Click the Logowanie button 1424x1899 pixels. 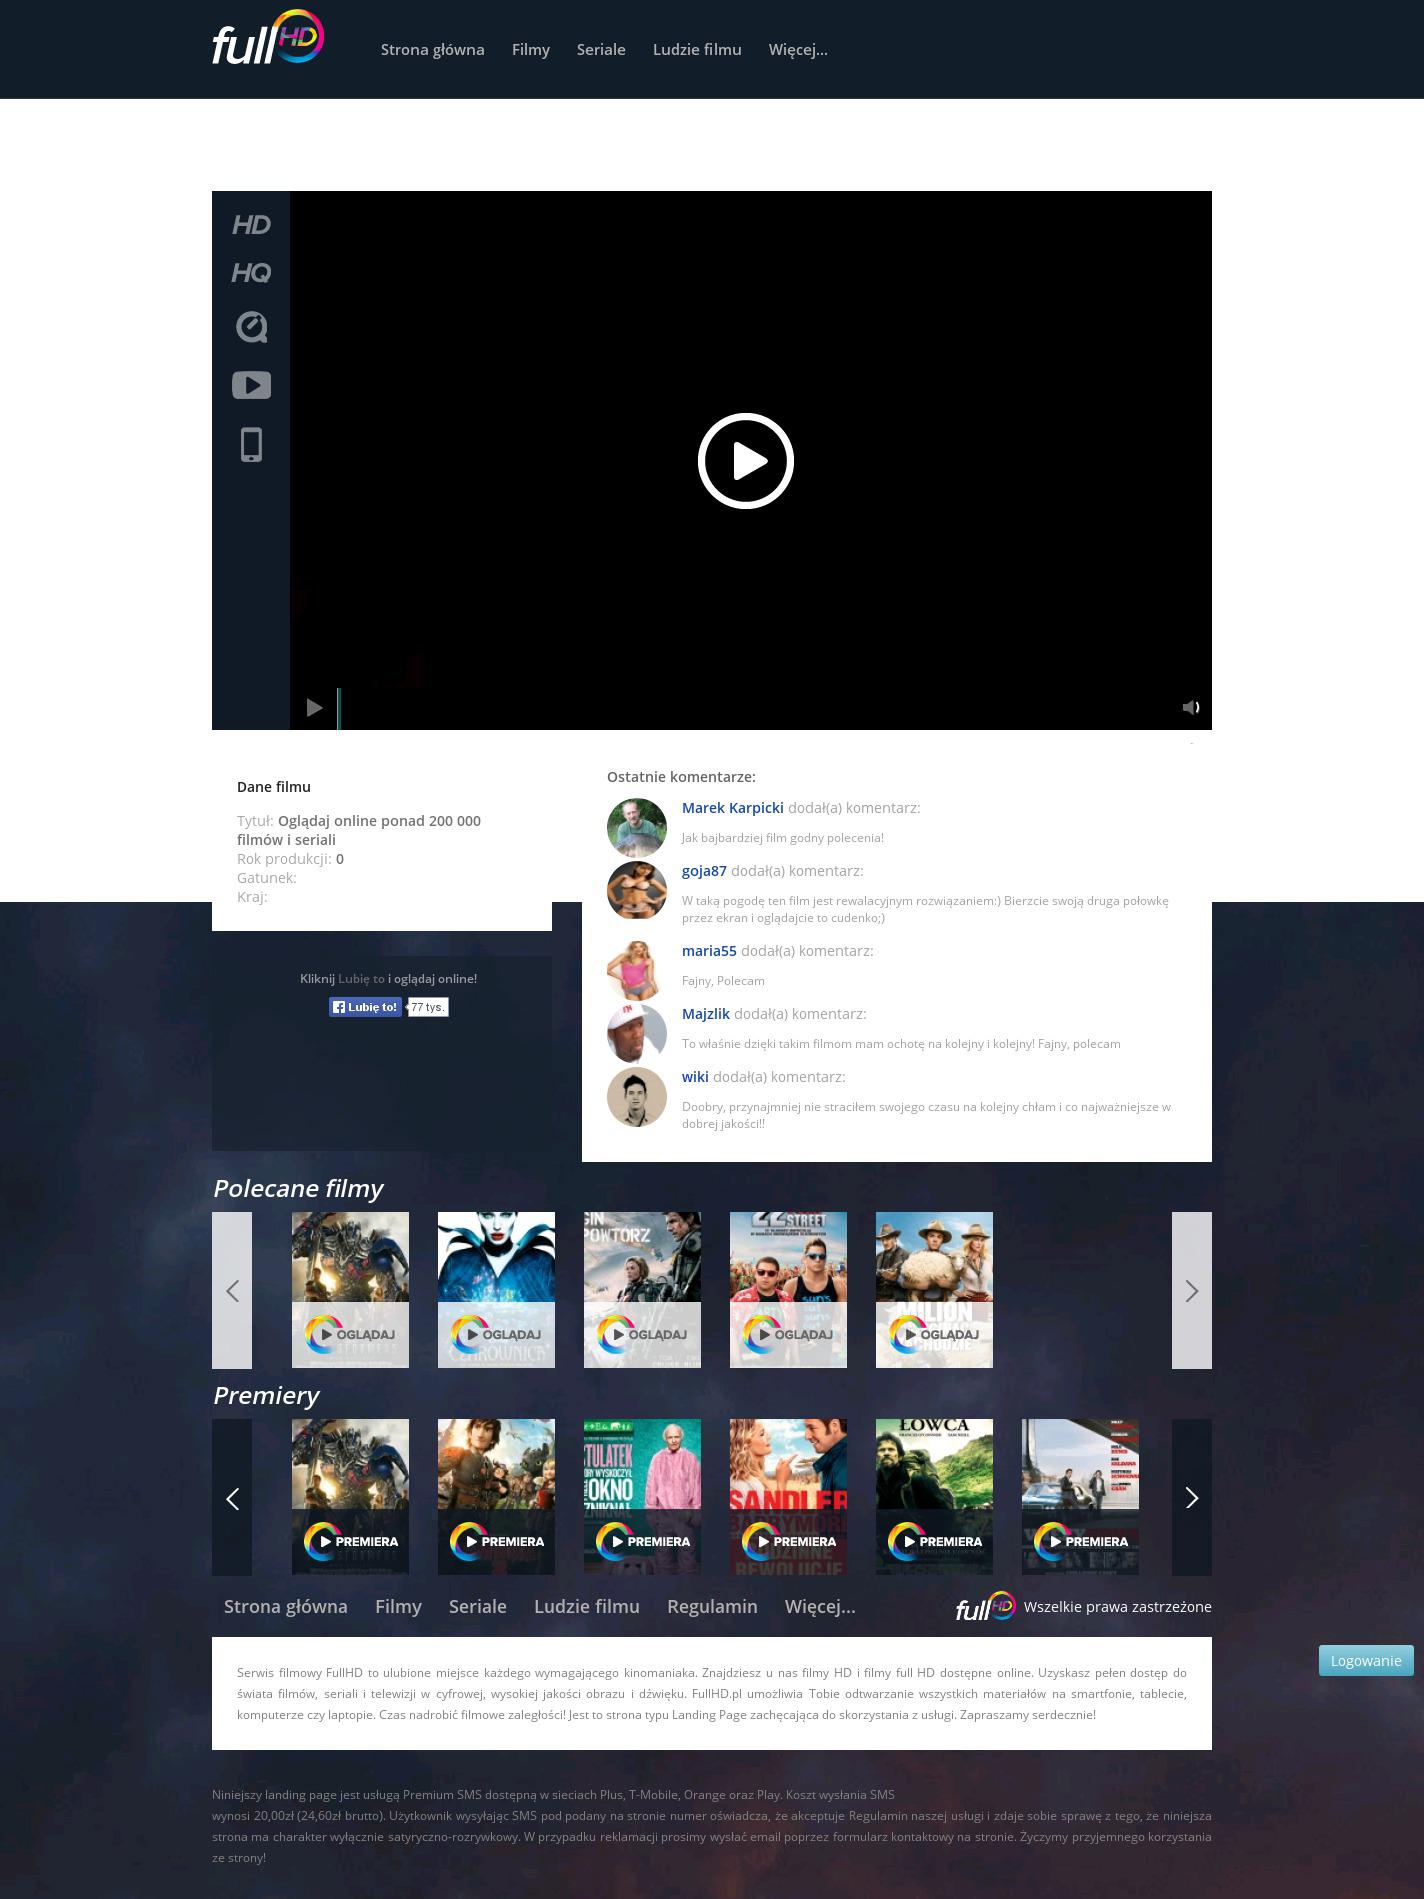(x=1365, y=1661)
